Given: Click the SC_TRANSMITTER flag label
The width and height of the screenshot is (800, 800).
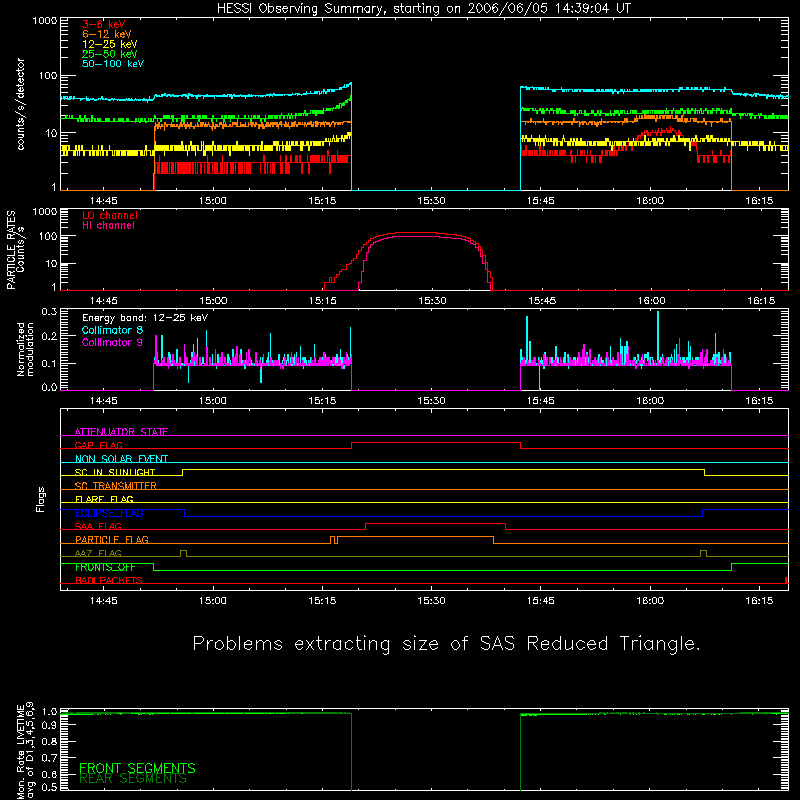Looking at the screenshot, I should tap(115, 486).
